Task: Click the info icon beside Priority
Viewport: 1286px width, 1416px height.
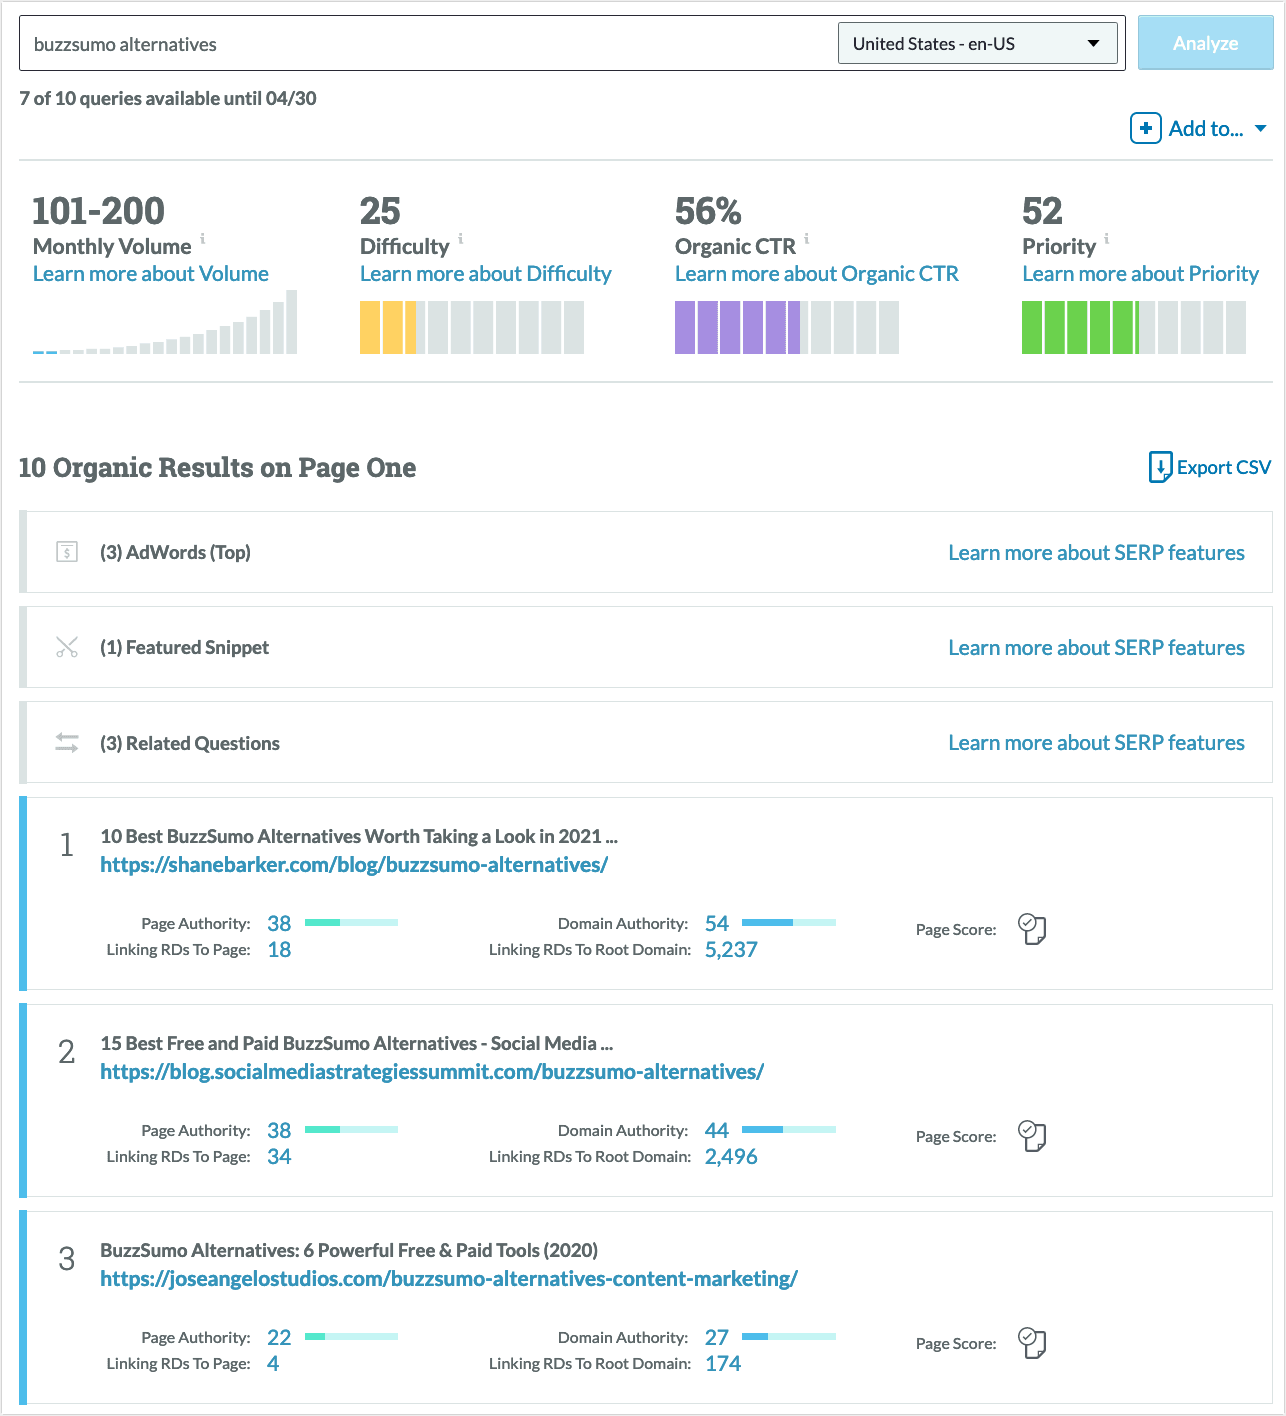Action: 1106,239
